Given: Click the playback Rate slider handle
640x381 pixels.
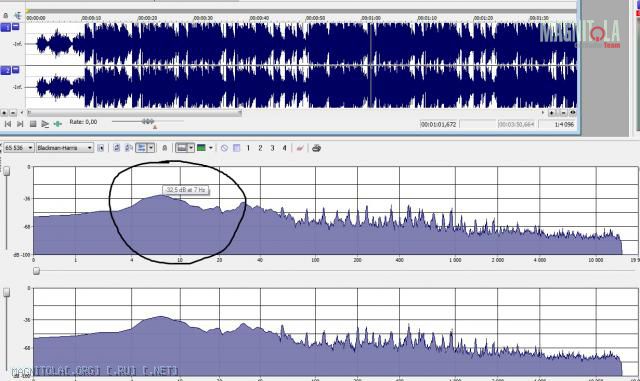Looking at the screenshot, I should click(x=148, y=121).
